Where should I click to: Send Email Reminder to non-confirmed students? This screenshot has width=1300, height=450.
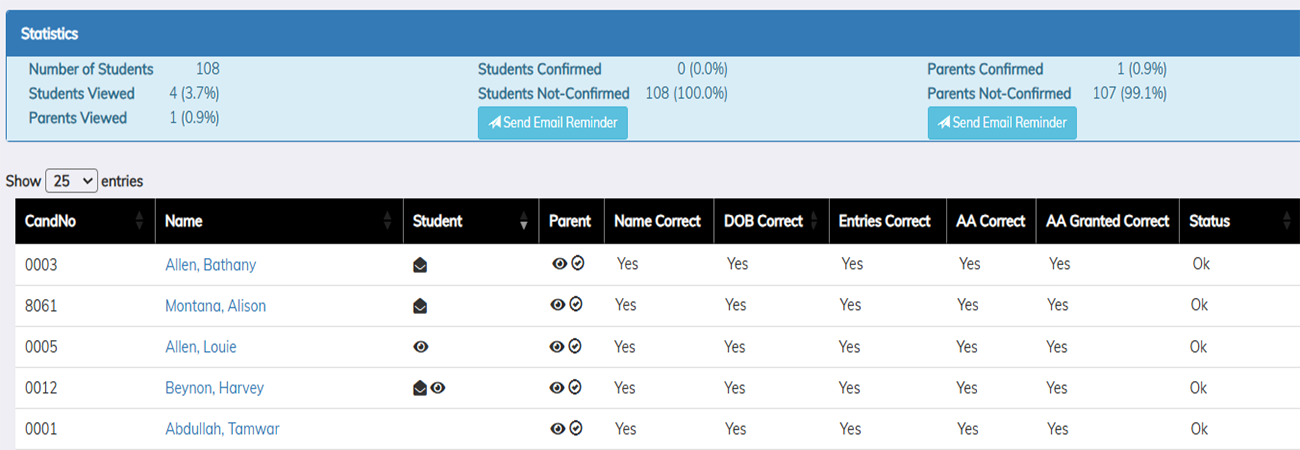(x=552, y=123)
